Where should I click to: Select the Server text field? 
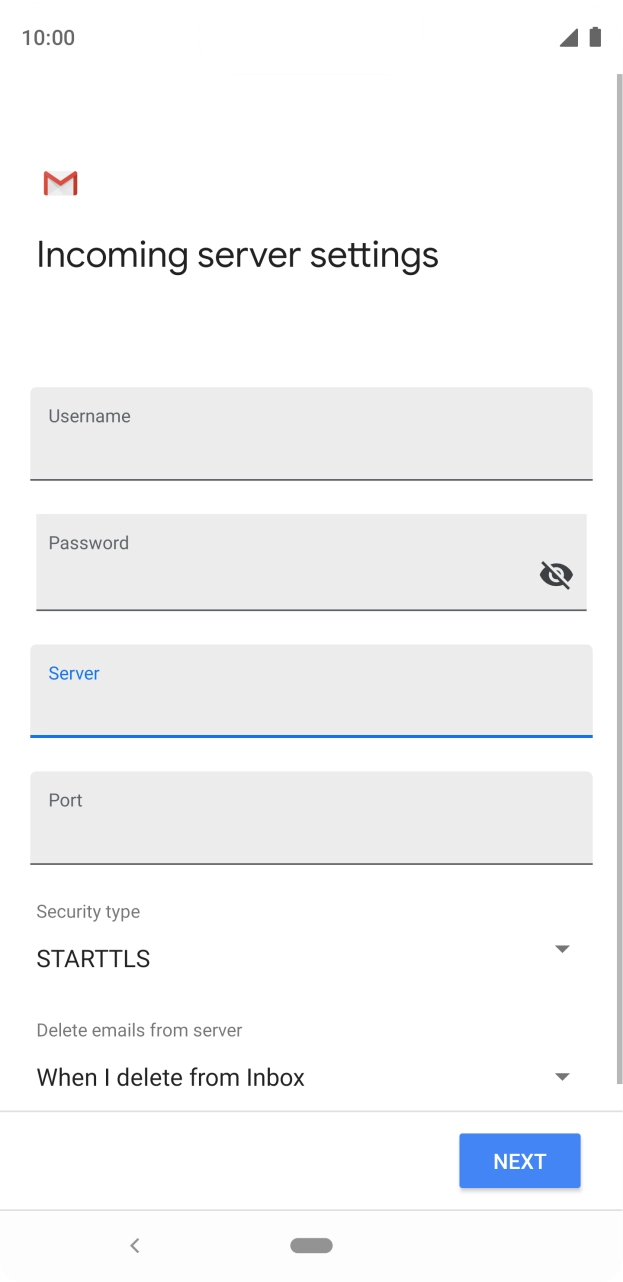311,691
